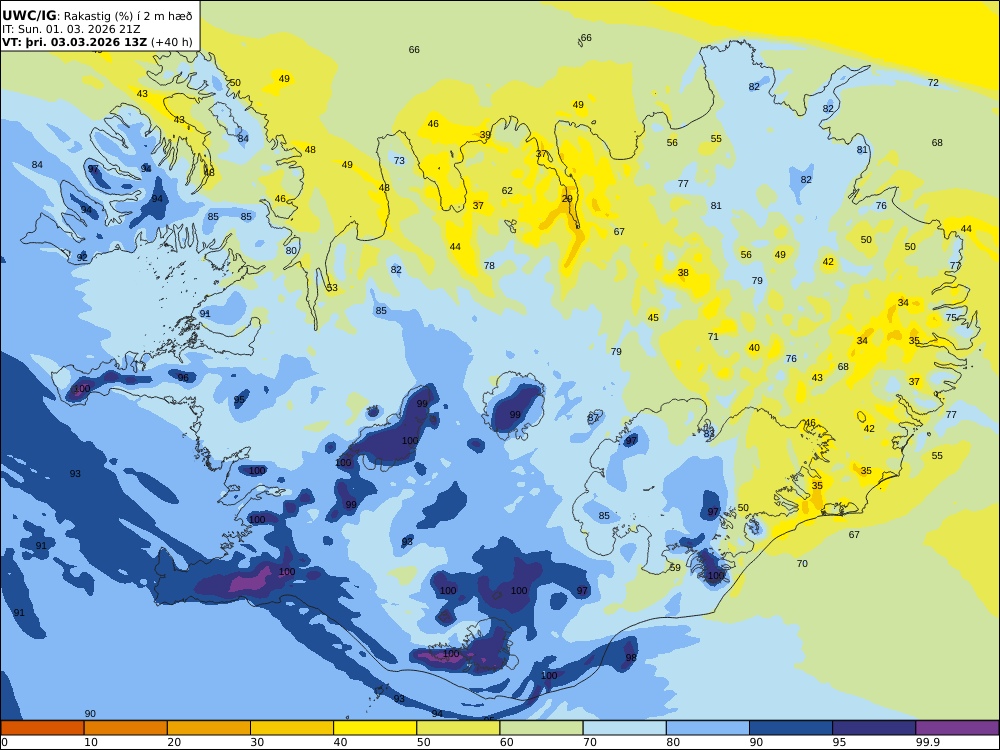This screenshot has width=1000, height=750.
Task: Click the humidity value '73' on the map
Action: pyautogui.click(x=399, y=161)
